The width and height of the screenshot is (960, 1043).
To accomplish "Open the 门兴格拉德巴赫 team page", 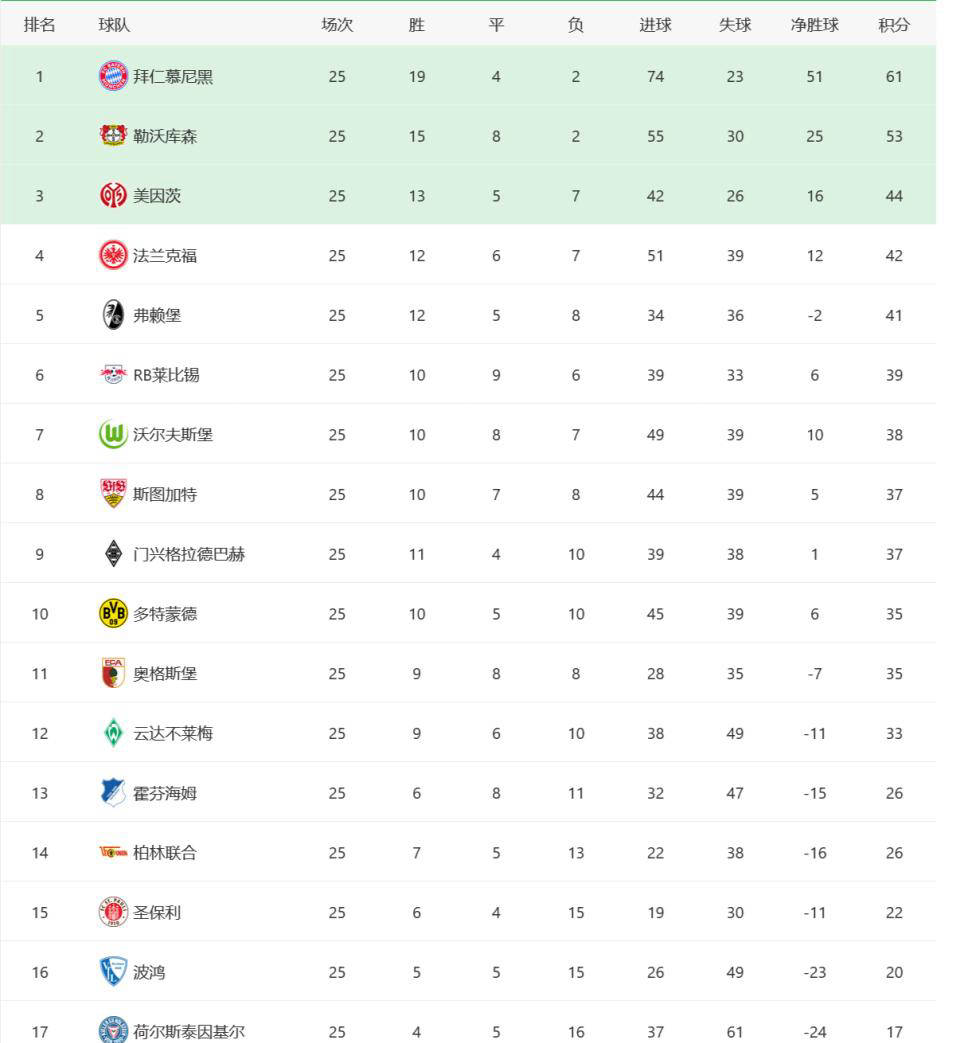I will pos(189,554).
